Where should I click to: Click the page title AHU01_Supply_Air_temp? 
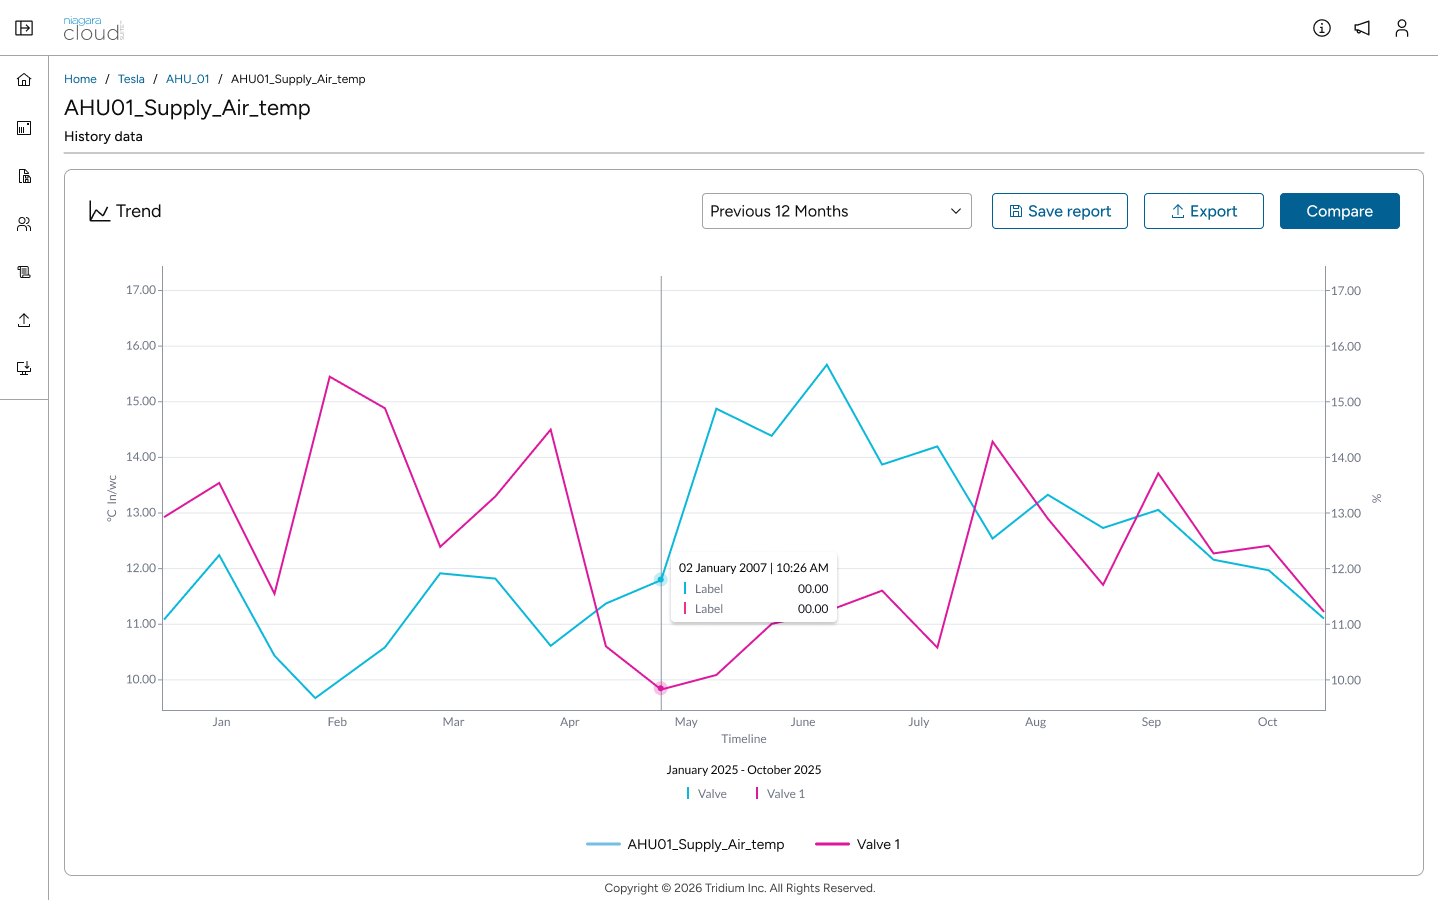pos(187,108)
